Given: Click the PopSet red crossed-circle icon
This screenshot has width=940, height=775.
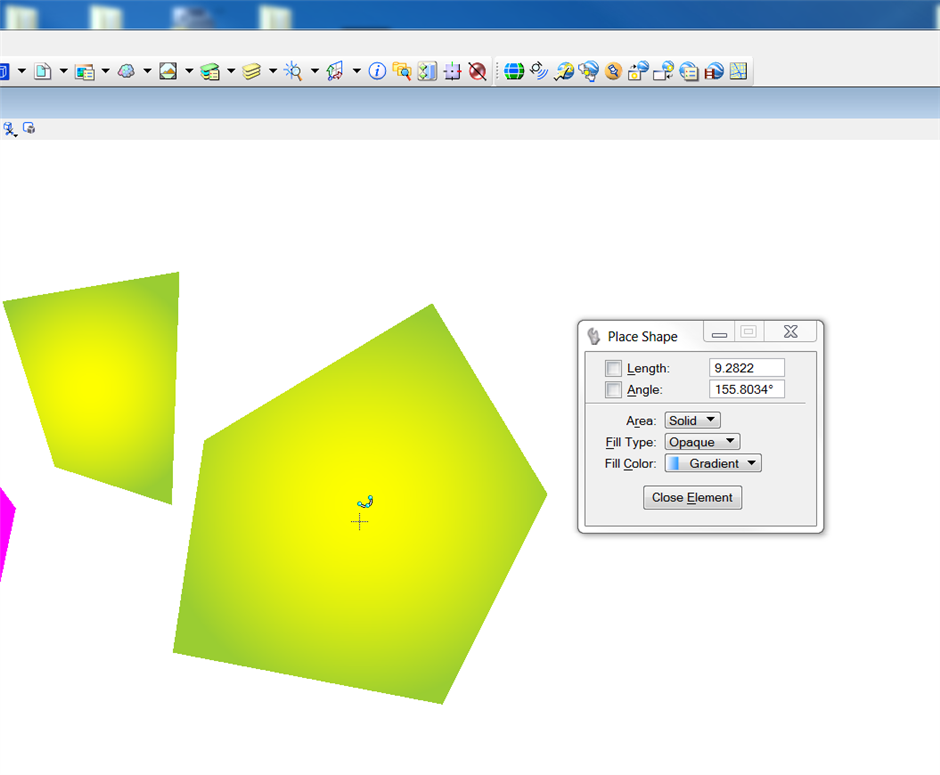Looking at the screenshot, I should [477, 71].
